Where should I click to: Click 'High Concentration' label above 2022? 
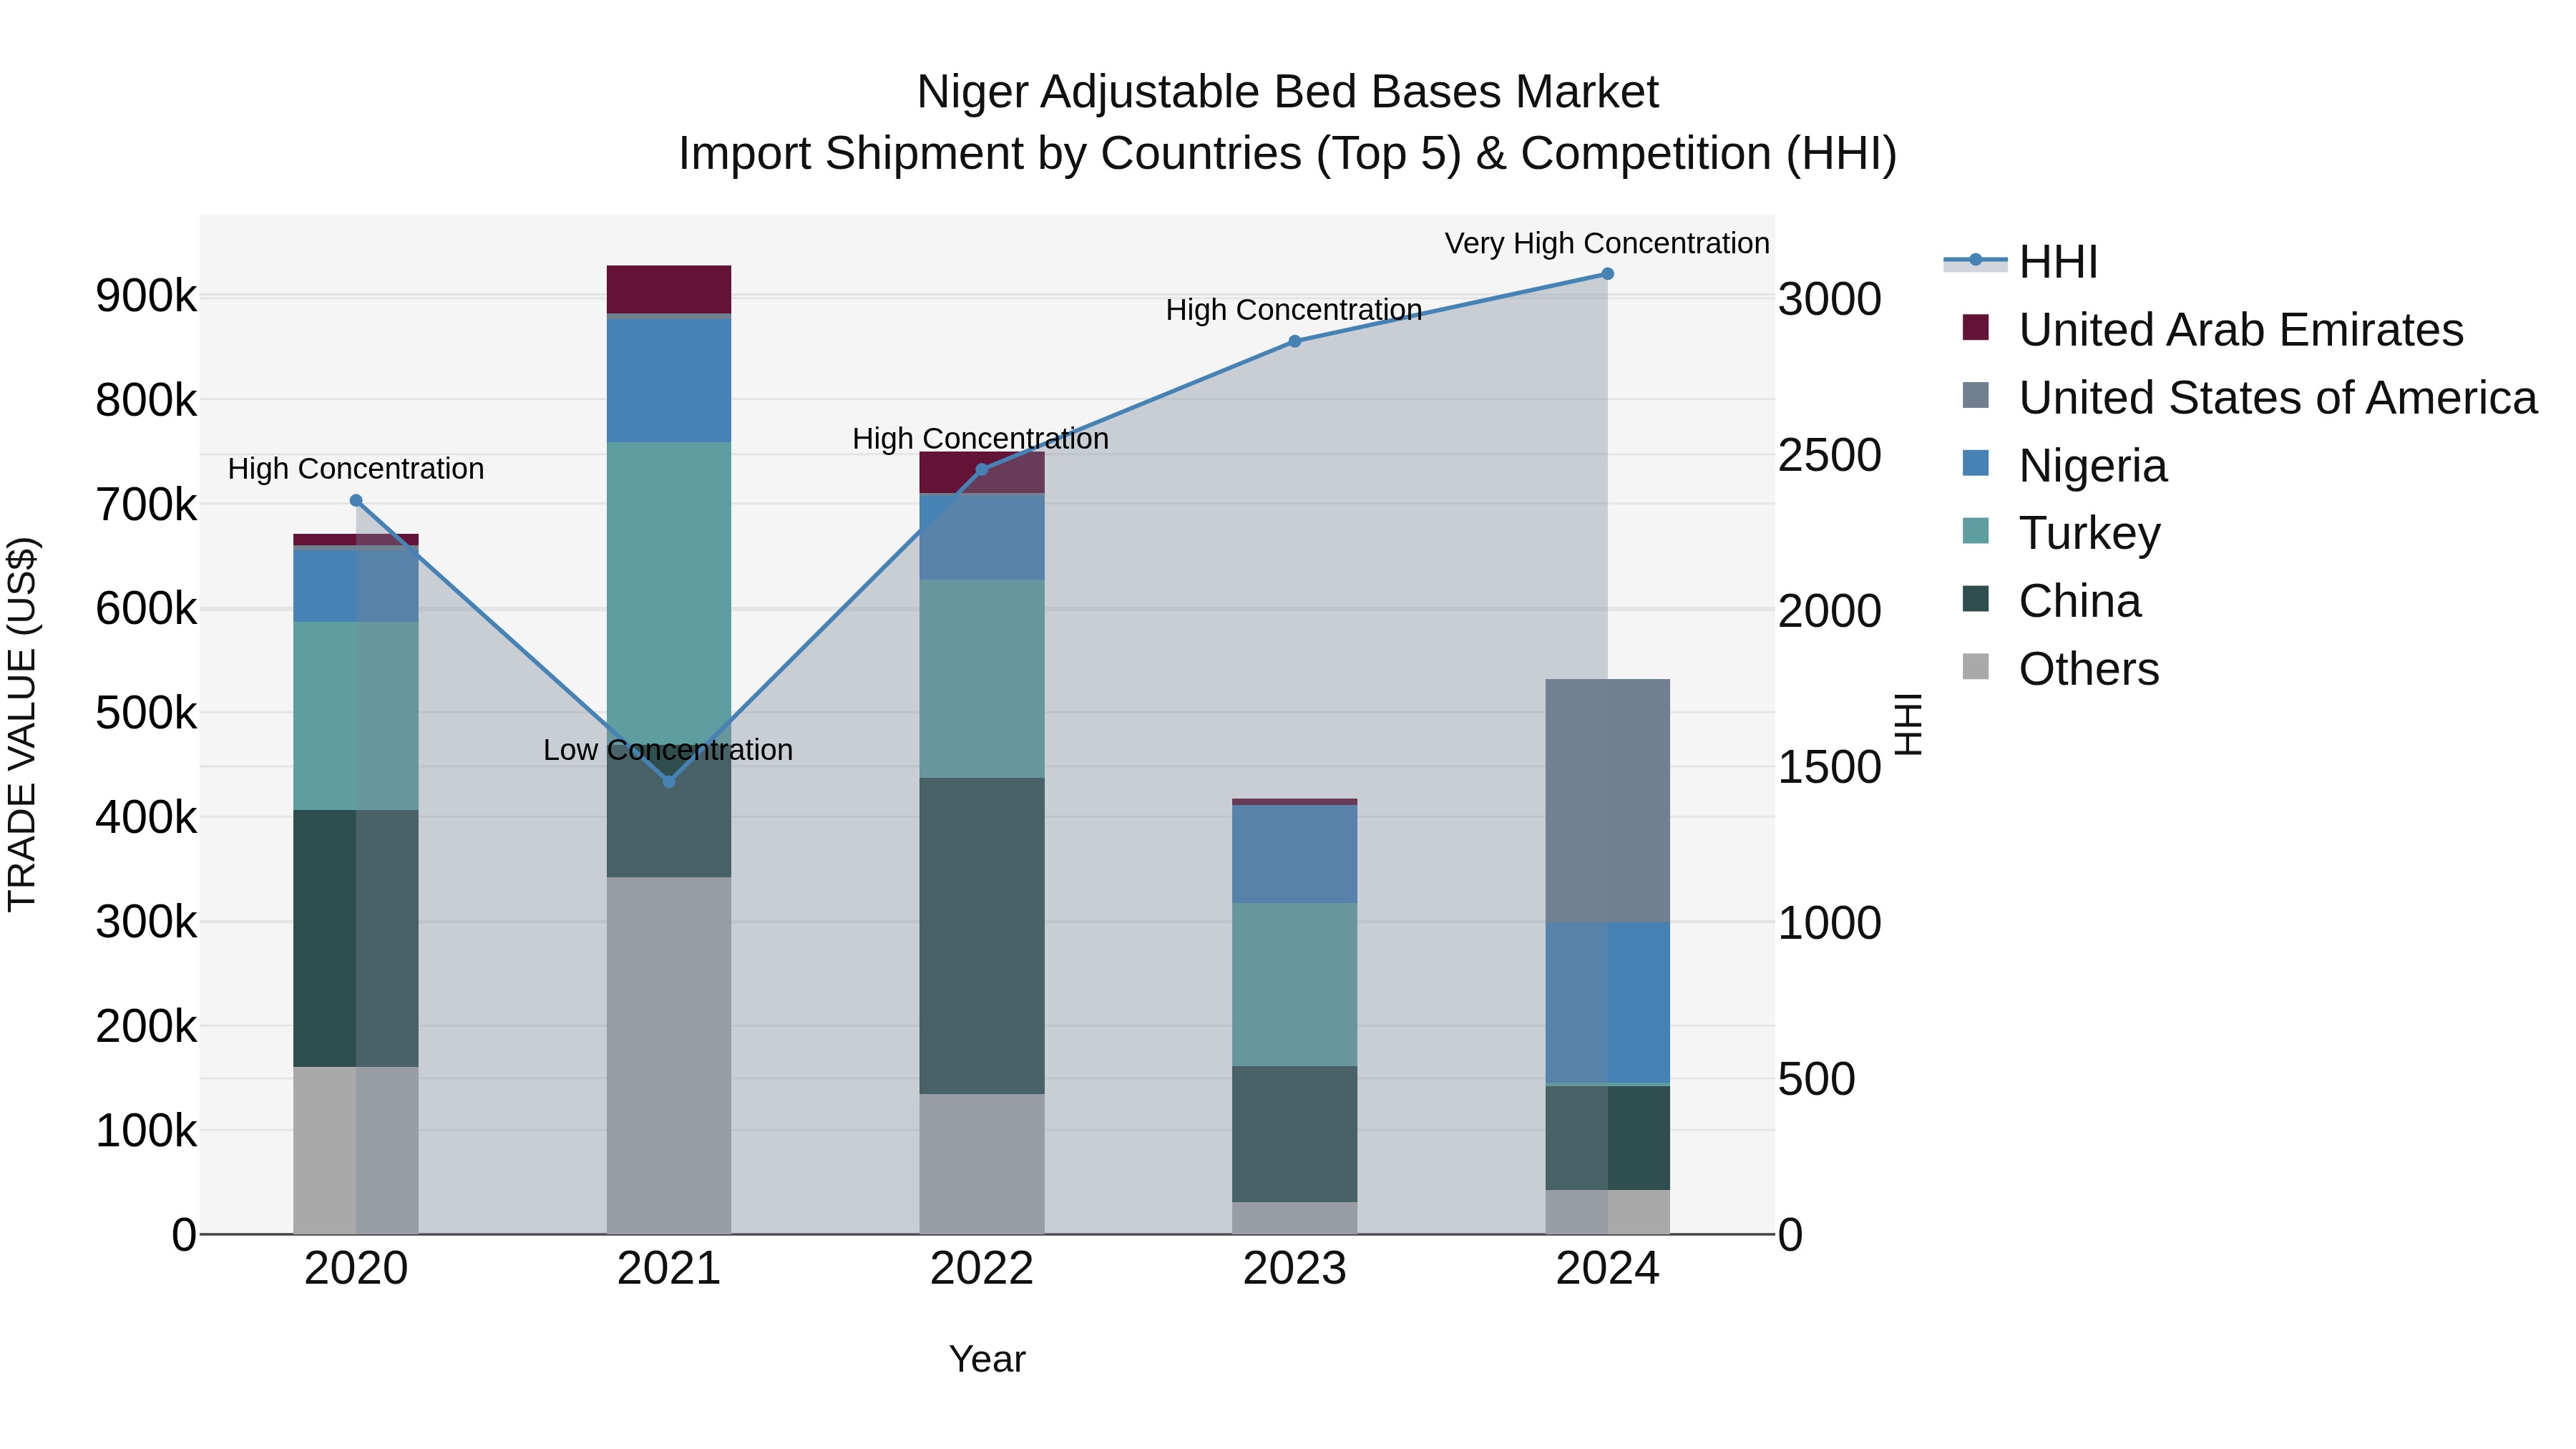click(x=981, y=439)
